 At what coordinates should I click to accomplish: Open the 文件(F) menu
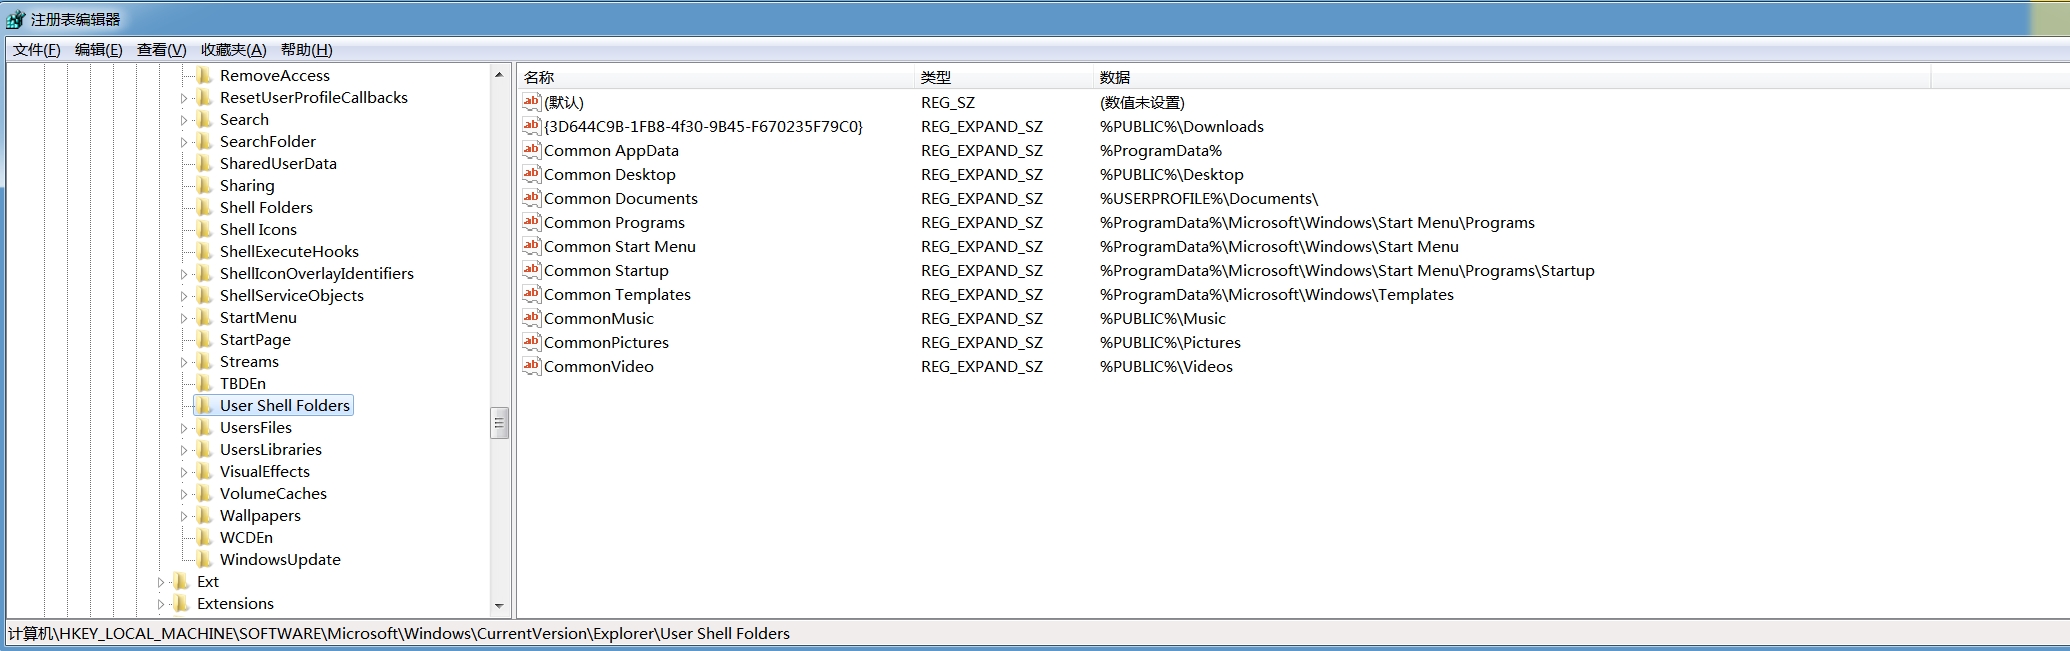pos(37,50)
